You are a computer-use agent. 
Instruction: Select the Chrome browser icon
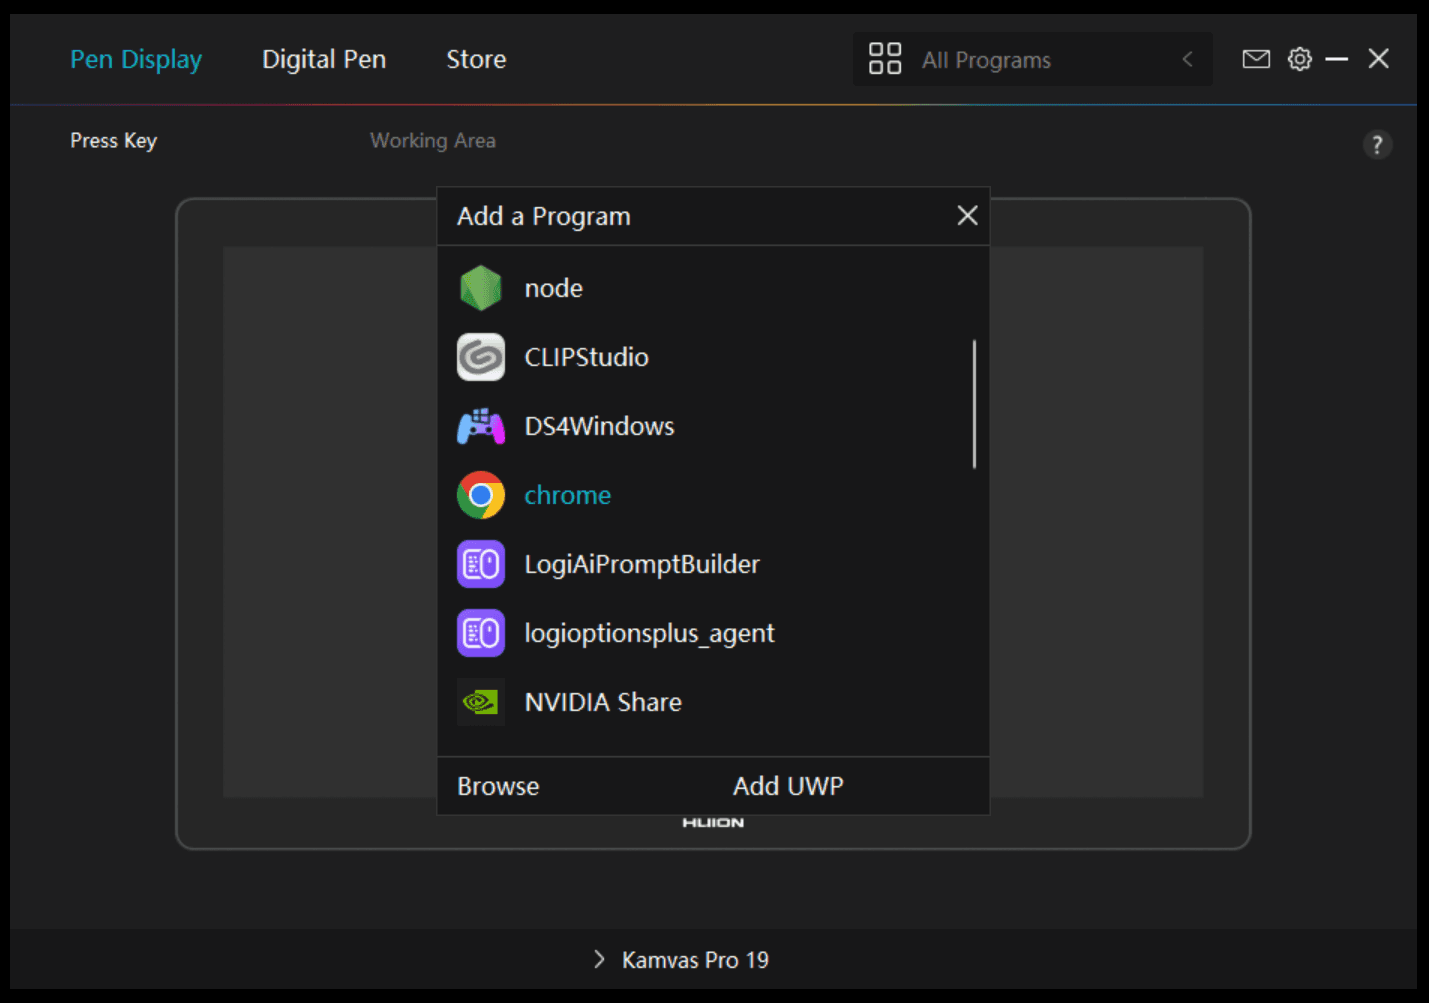(x=481, y=495)
